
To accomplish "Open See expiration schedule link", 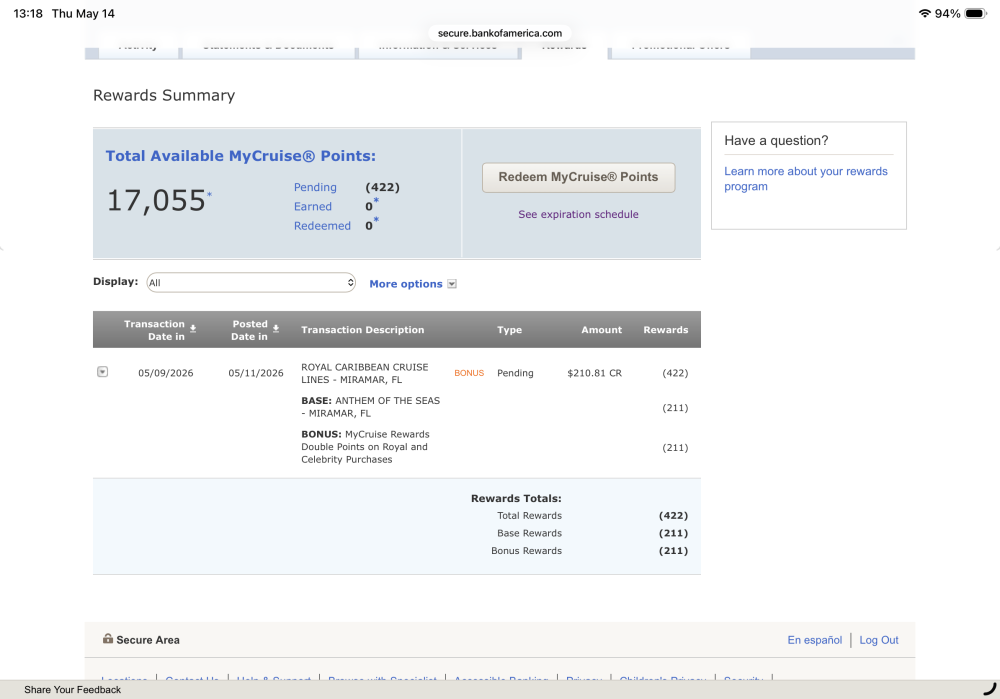I will click(x=578, y=214).
